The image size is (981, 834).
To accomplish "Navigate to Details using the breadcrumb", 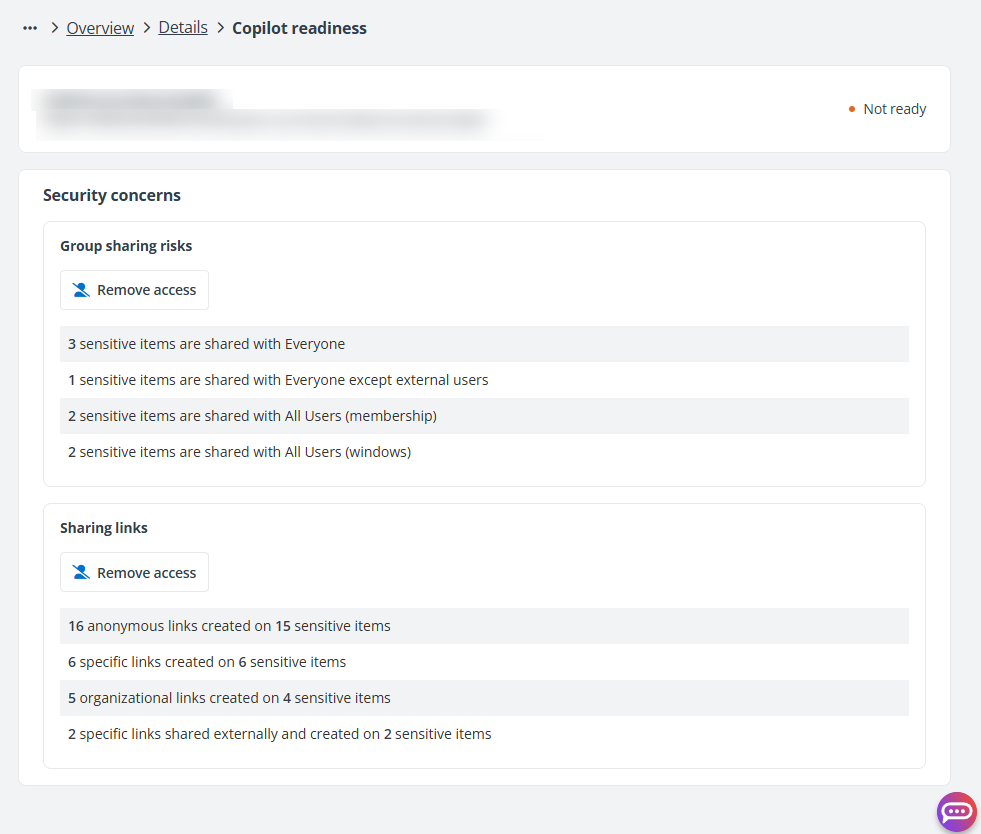I will [183, 27].
